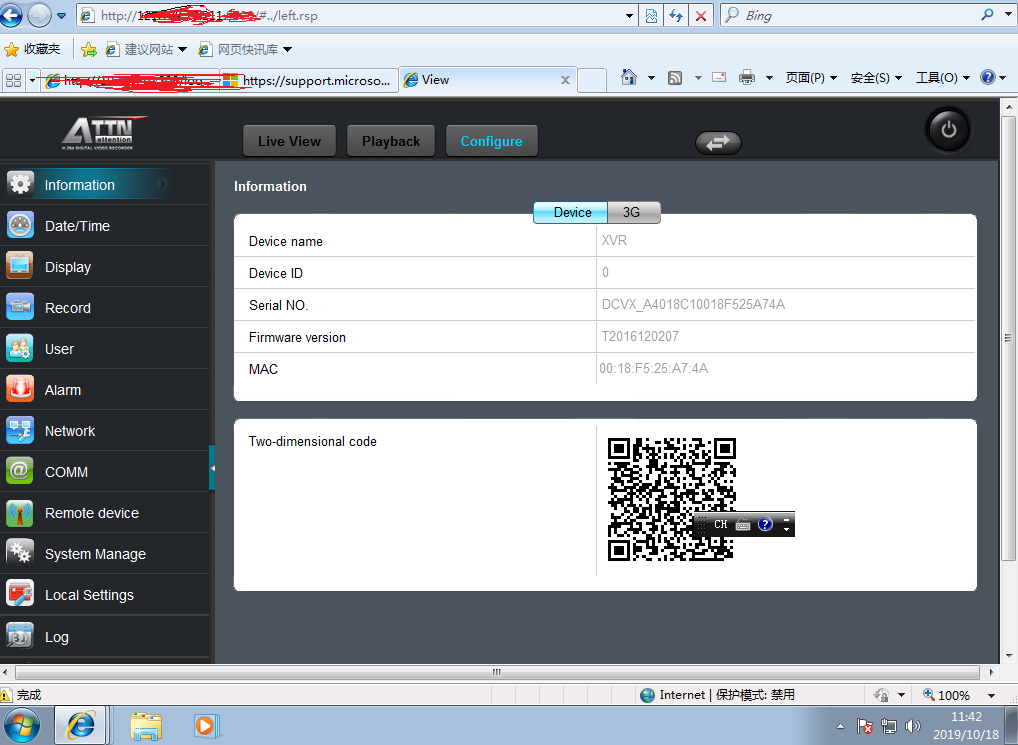The height and width of the screenshot is (745, 1018).
Task: Click the swap arrows toggle button
Action: tap(718, 143)
